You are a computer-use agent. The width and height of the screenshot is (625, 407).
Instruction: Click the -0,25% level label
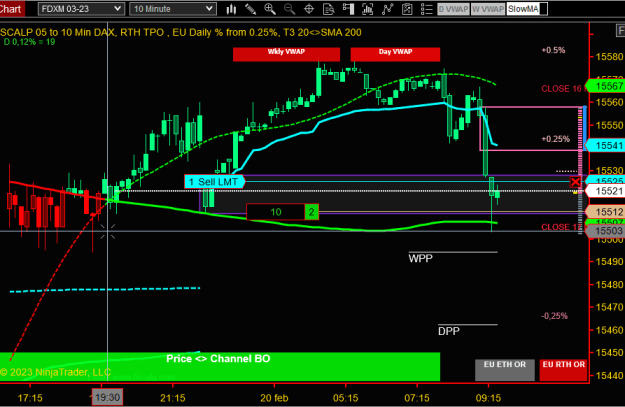554,316
